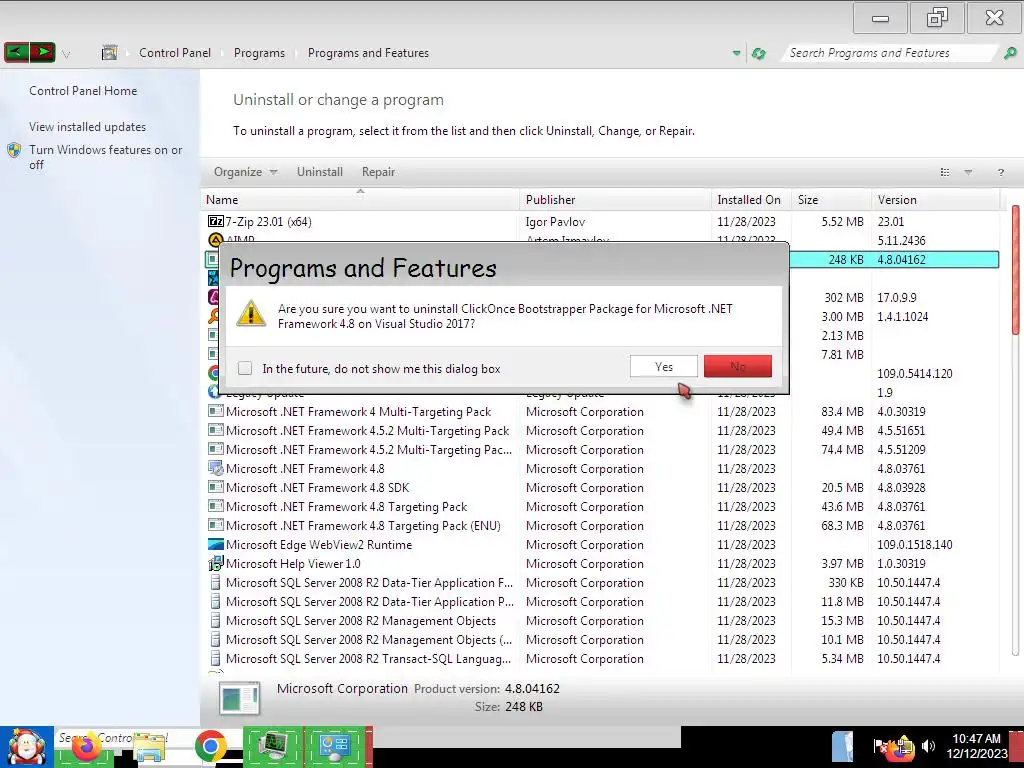Viewport: 1024px width, 768px height.
Task: Select Microsoft Help Viewer 1.0 entry
Action: coord(601,563)
